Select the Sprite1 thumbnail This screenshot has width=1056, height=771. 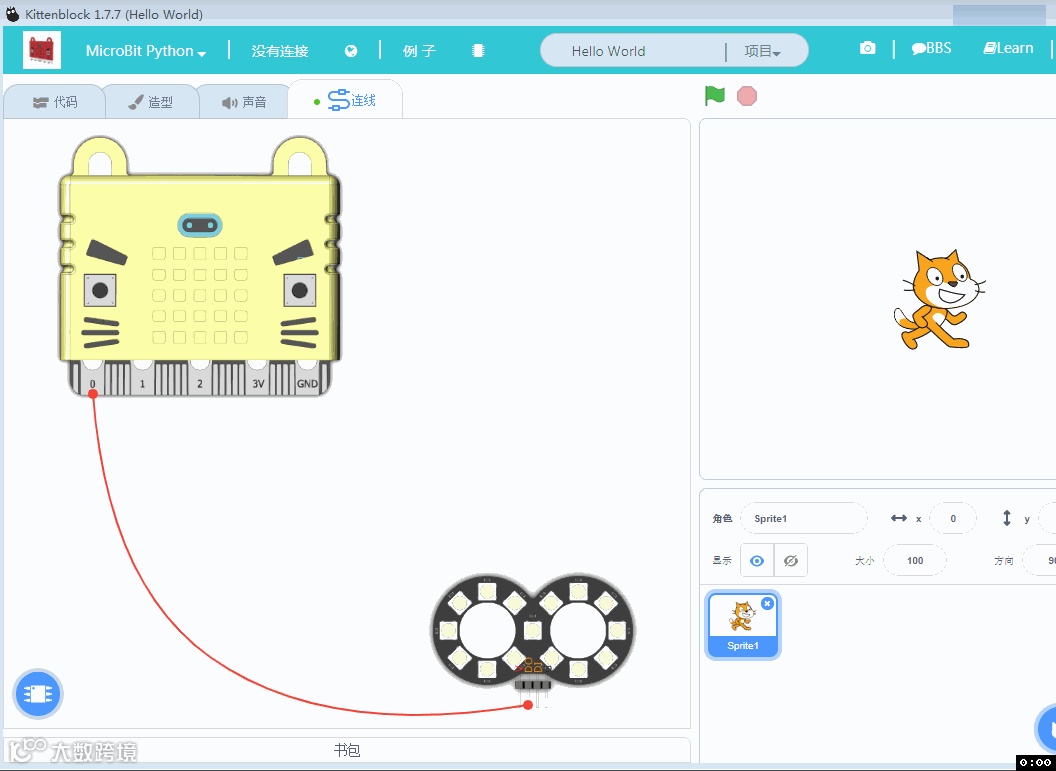tap(743, 625)
